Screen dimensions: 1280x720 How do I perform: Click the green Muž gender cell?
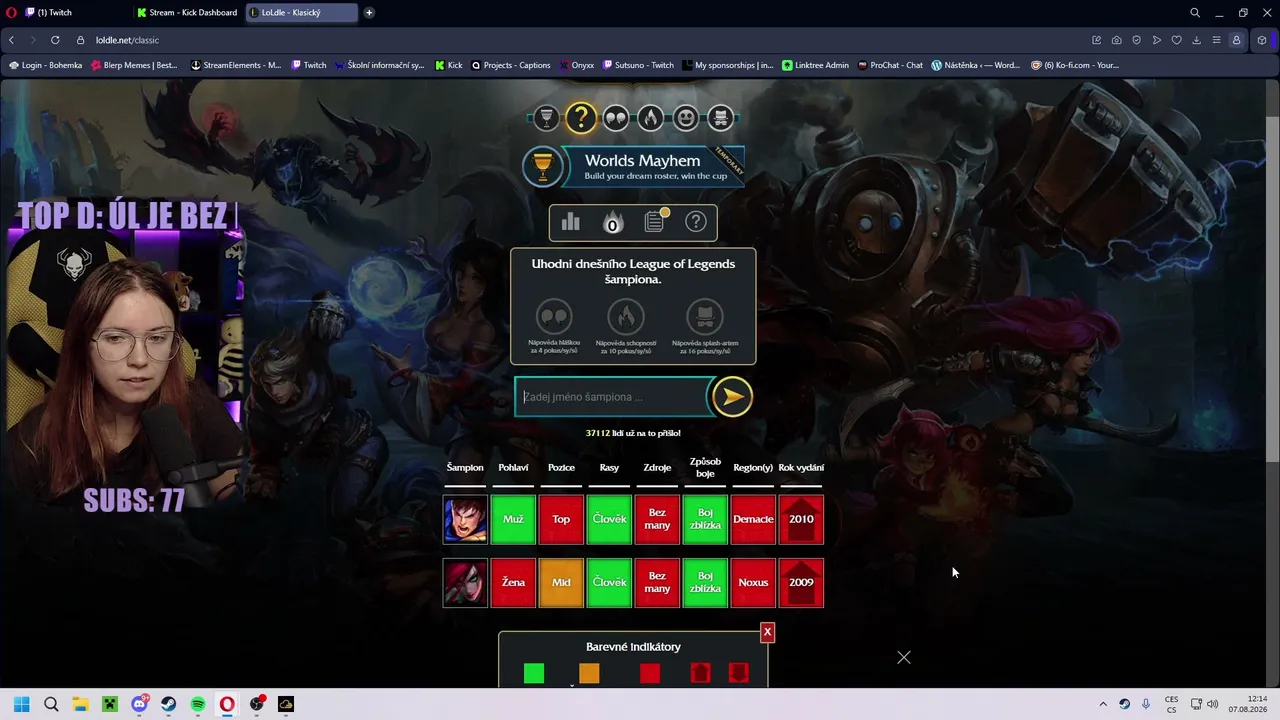coord(513,519)
